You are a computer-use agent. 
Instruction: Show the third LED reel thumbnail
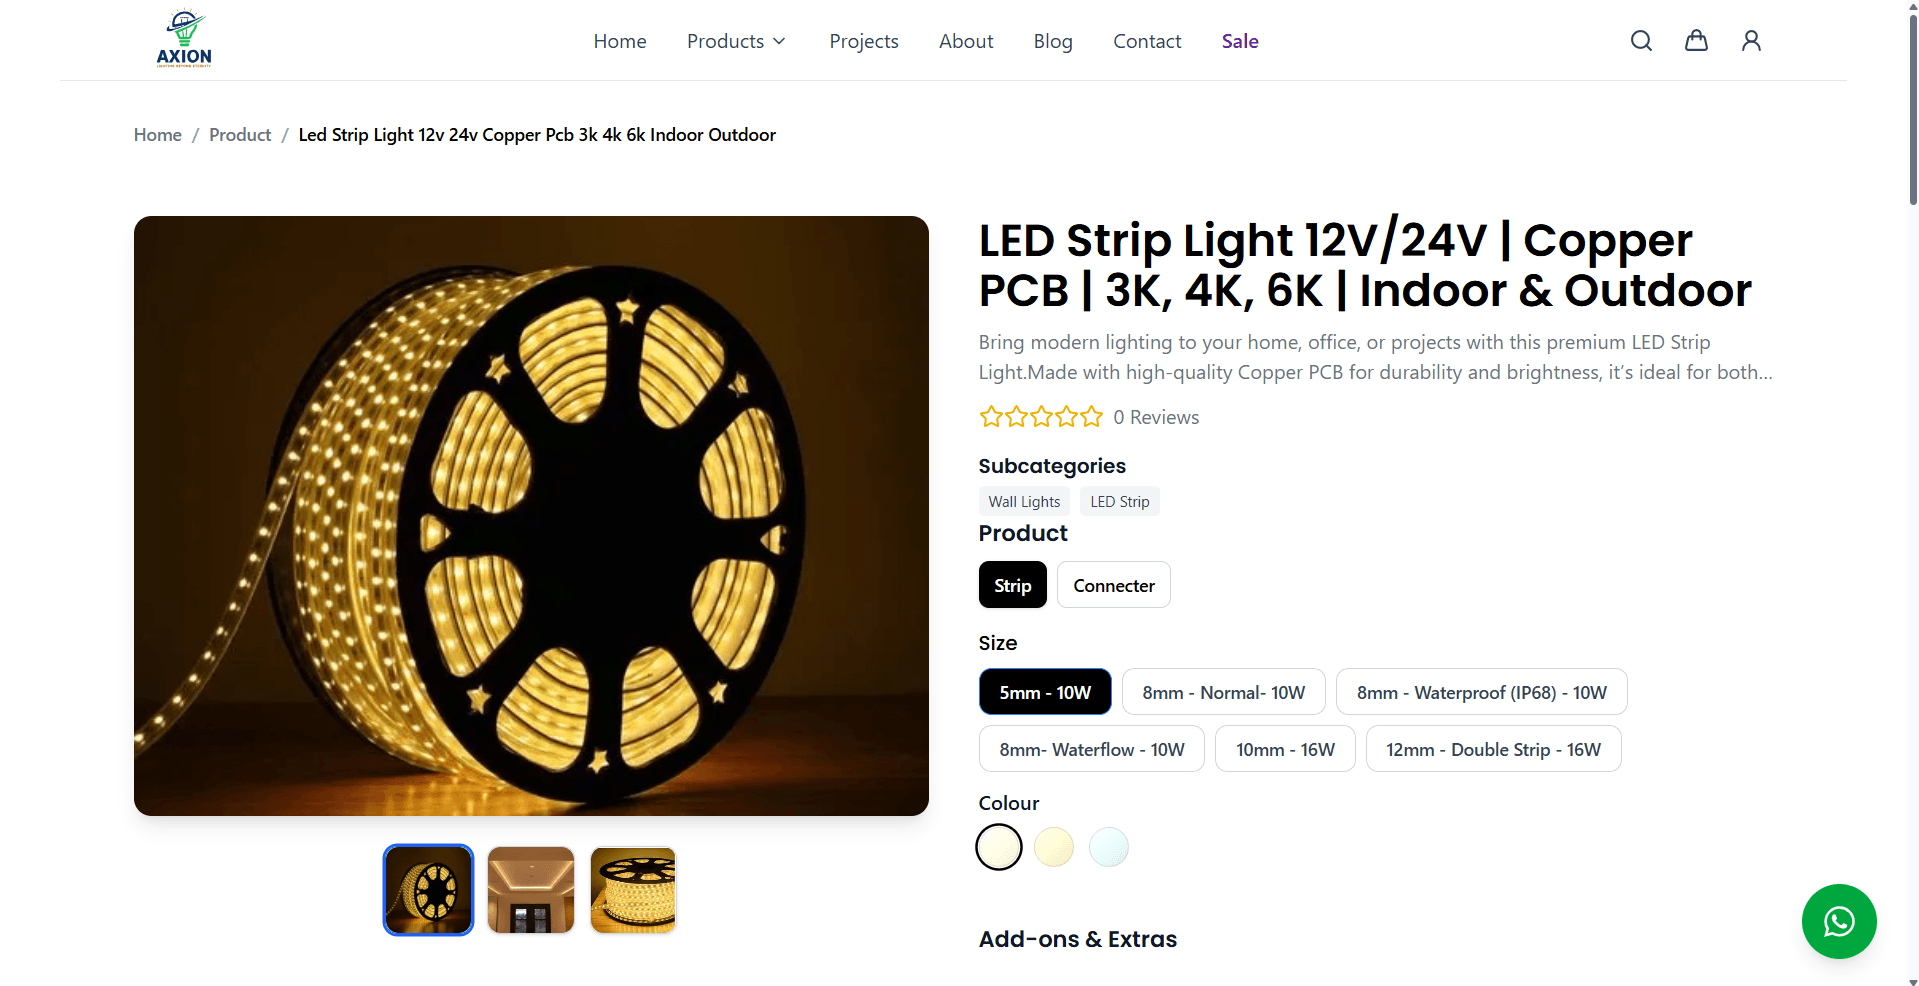point(633,890)
